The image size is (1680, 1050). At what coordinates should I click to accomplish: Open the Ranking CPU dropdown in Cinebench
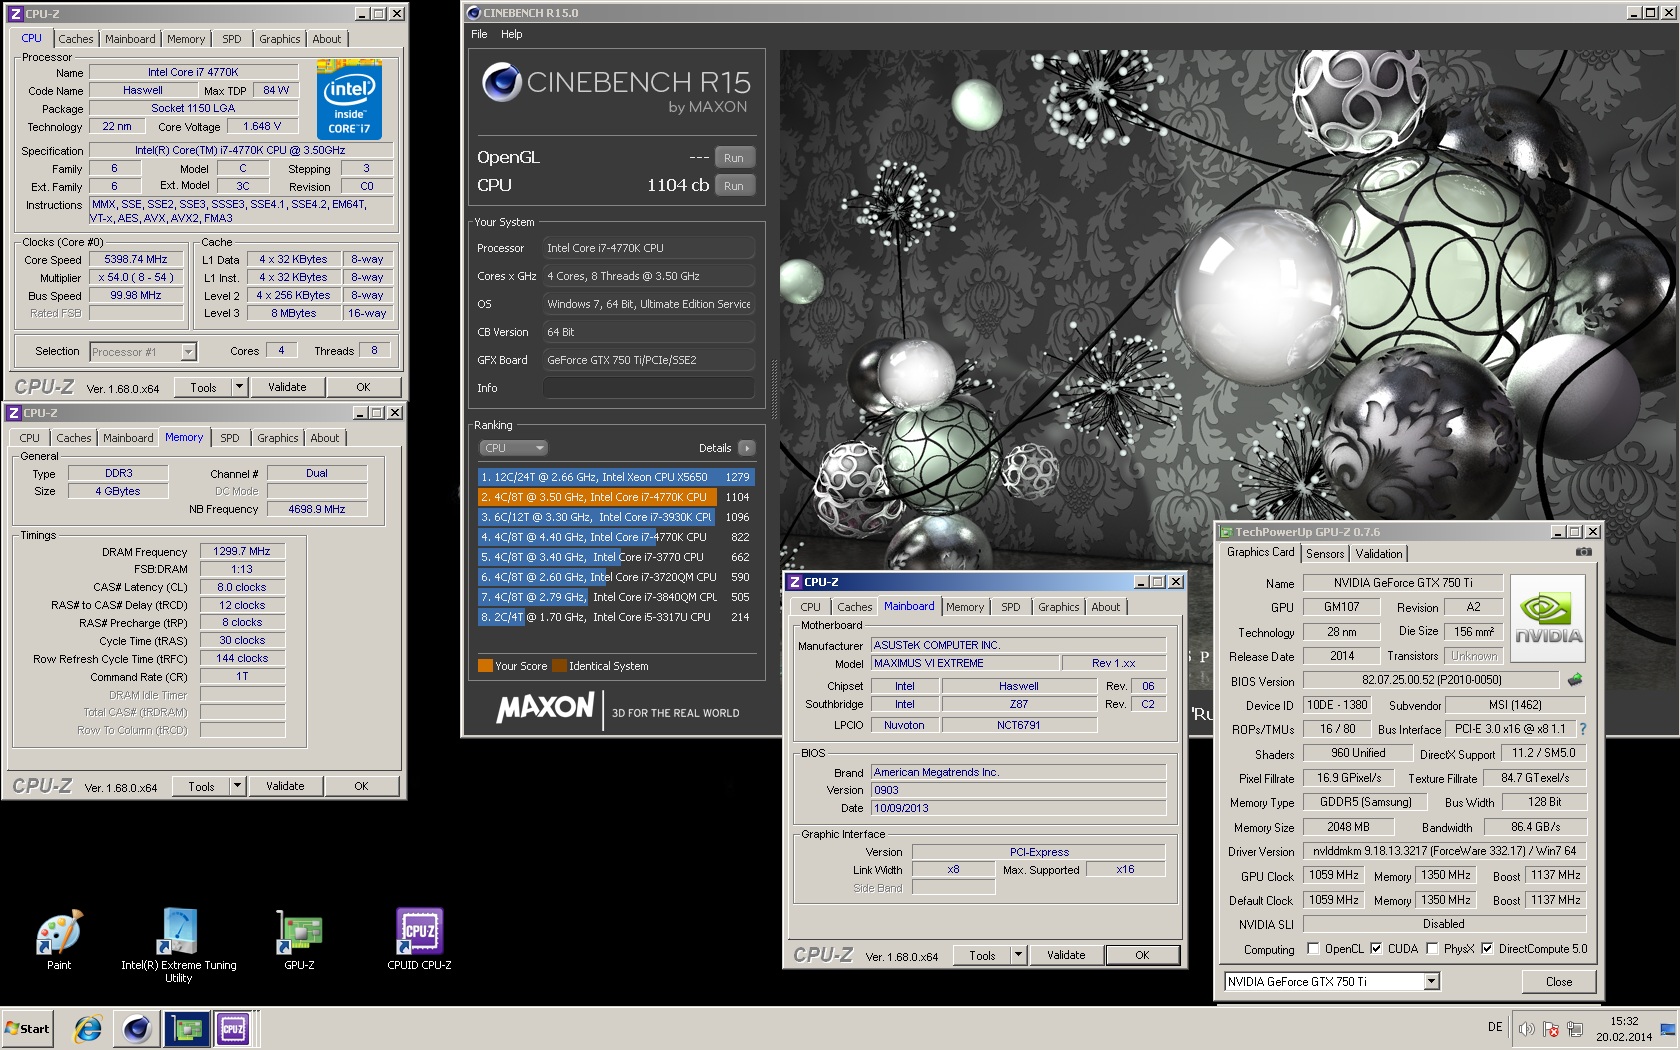pyautogui.click(x=514, y=448)
